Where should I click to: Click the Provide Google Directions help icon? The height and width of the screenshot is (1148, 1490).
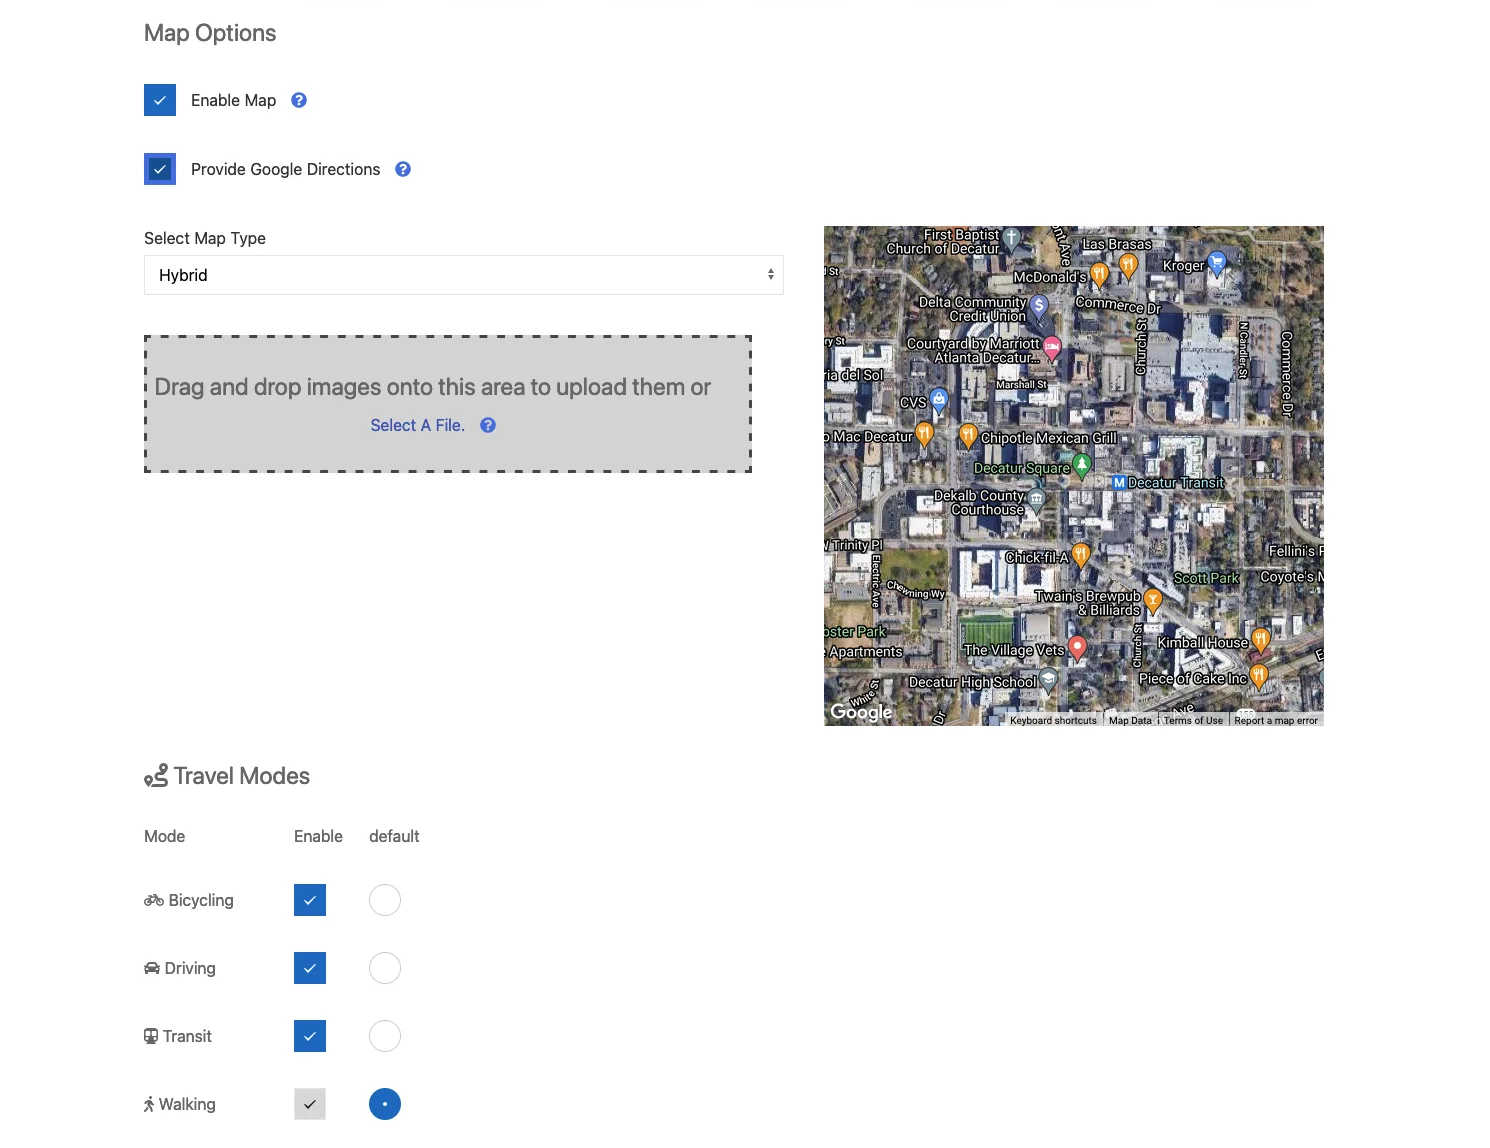403,169
